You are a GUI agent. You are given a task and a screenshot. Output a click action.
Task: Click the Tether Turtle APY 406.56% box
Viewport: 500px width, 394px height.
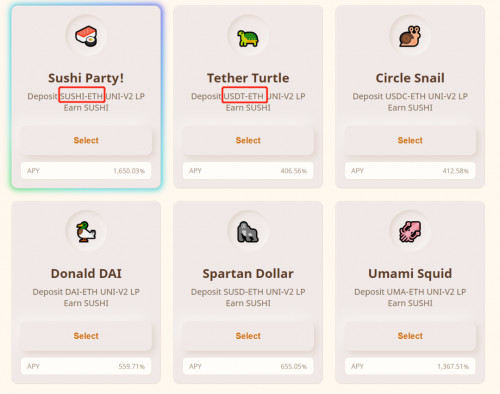click(x=248, y=171)
